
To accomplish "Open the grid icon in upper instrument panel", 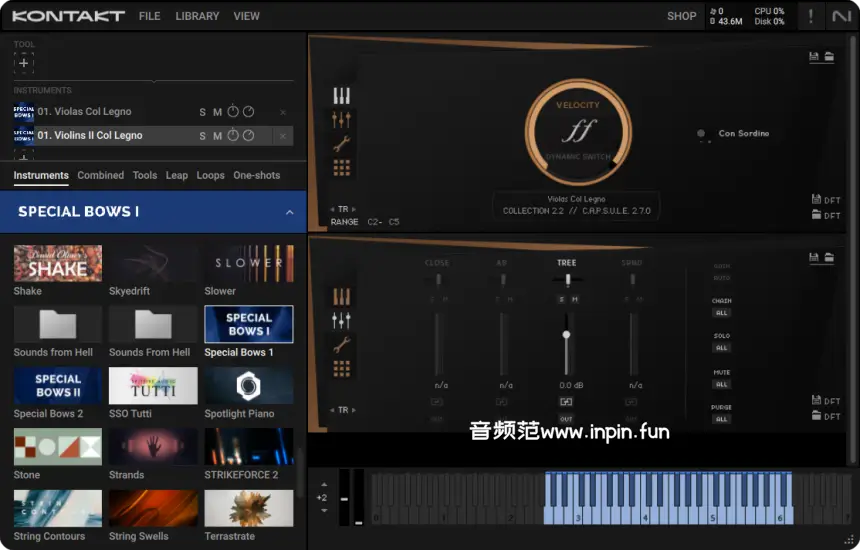I will pyautogui.click(x=342, y=168).
